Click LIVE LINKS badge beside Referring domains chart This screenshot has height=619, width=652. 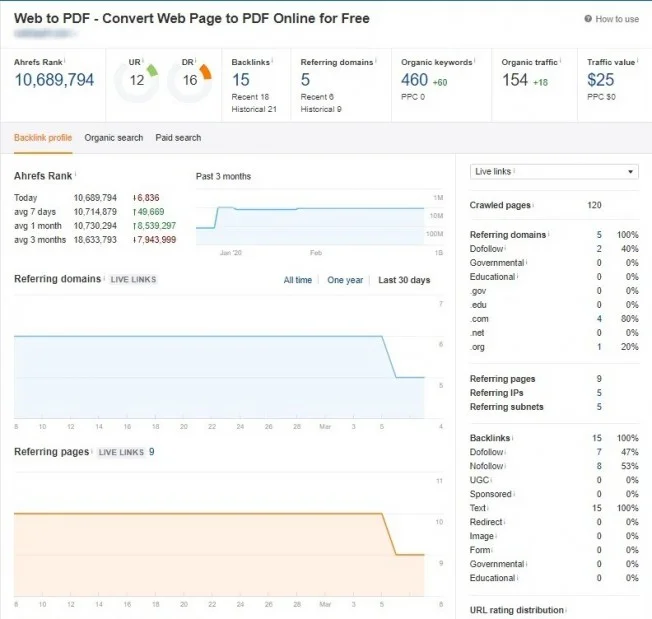click(x=131, y=280)
